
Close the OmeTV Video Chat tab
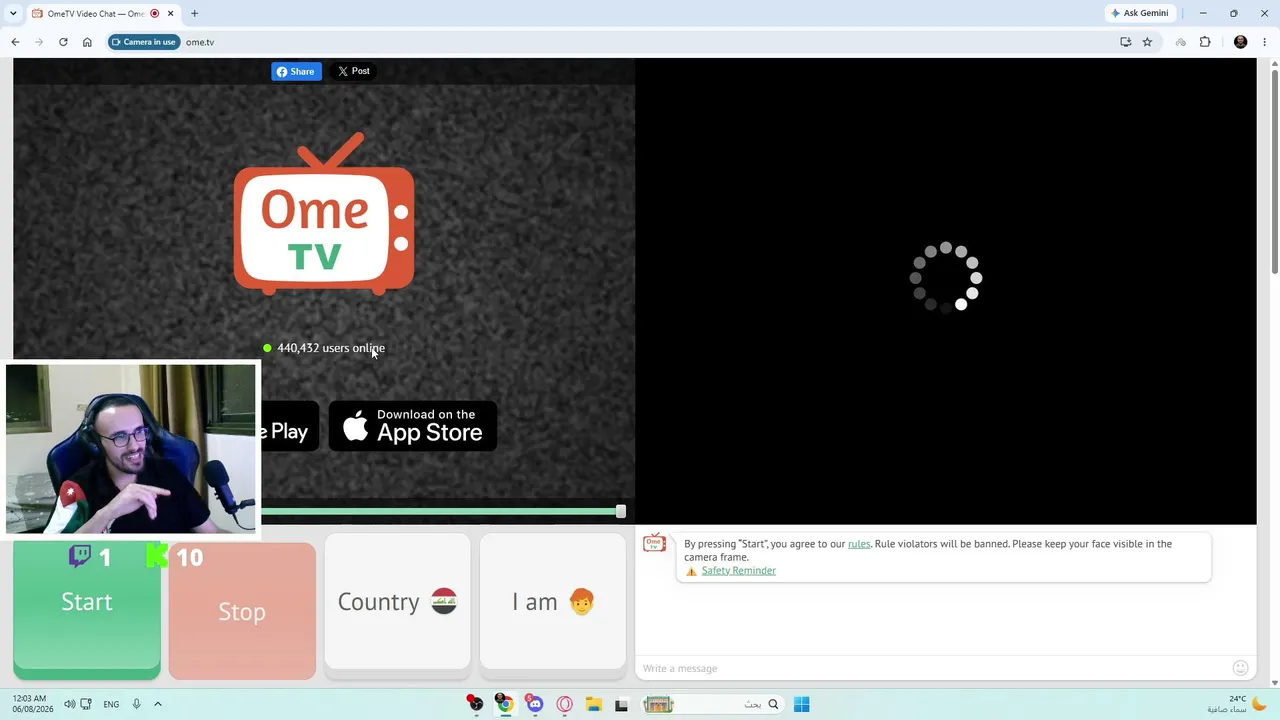click(171, 14)
